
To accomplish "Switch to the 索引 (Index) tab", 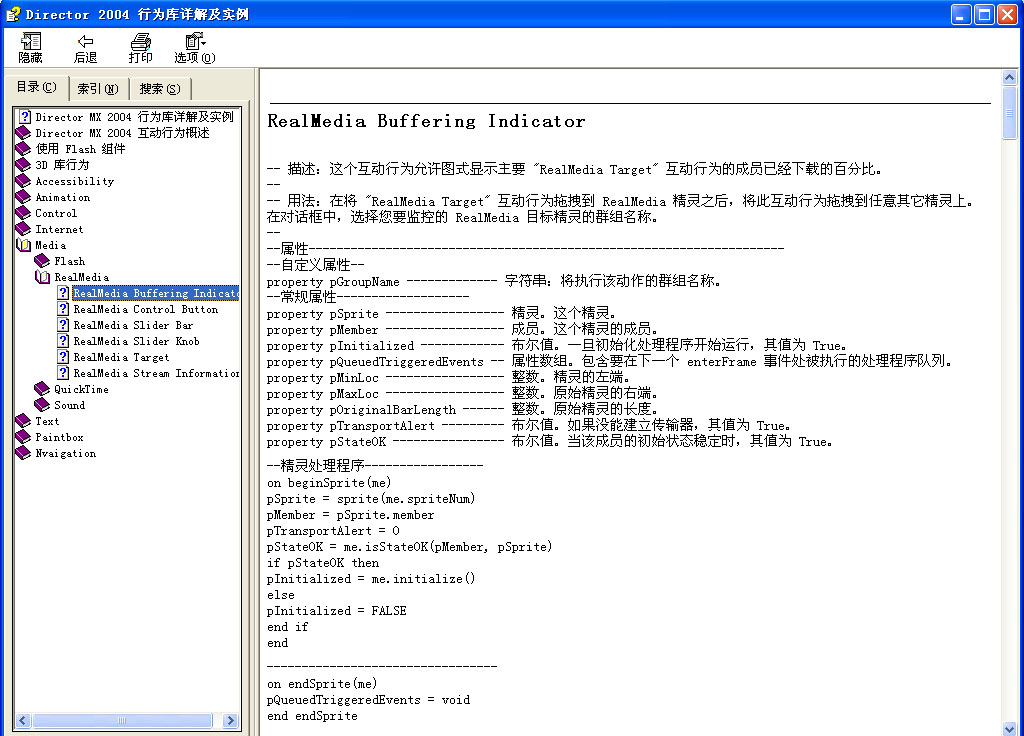I will pyautogui.click(x=98, y=89).
